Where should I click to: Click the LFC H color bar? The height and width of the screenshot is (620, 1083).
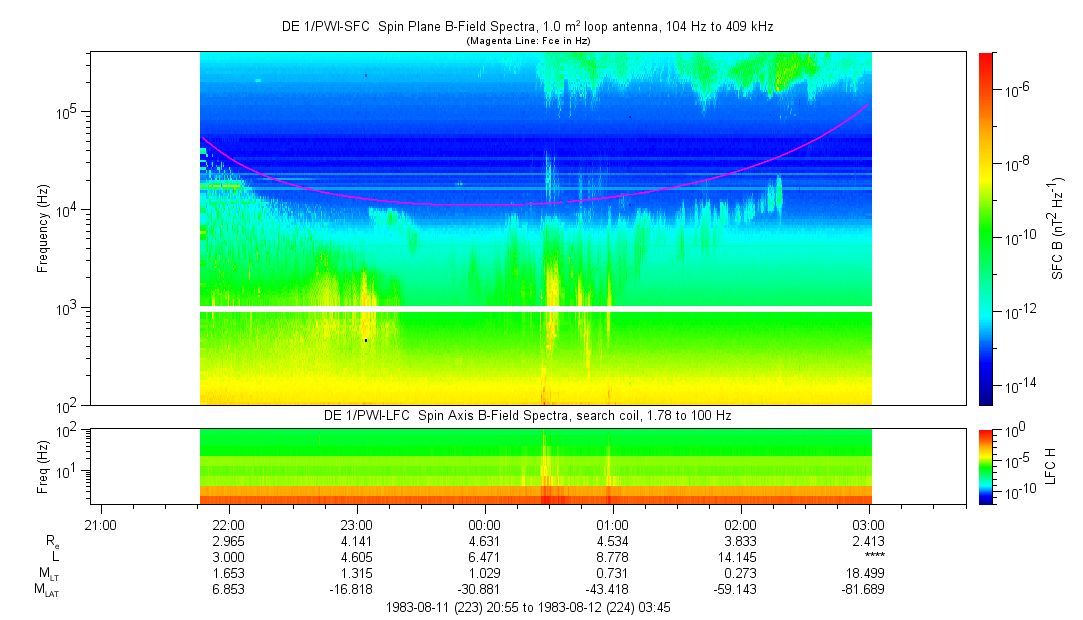pyautogui.click(x=985, y=466)
